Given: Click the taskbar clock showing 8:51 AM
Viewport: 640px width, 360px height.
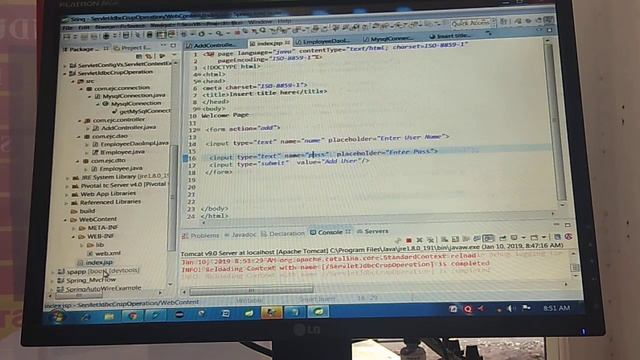Looking at the screenshot, I should [x=556, y=309].
